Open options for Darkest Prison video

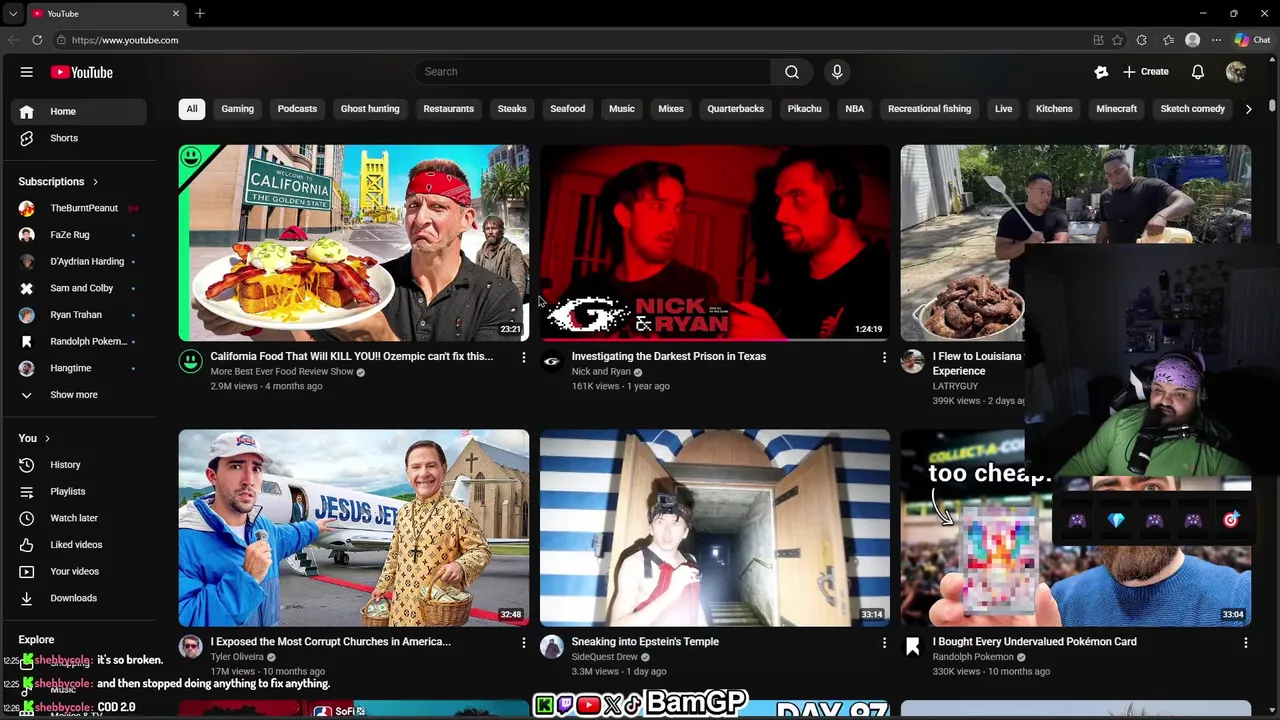(884, 357)
